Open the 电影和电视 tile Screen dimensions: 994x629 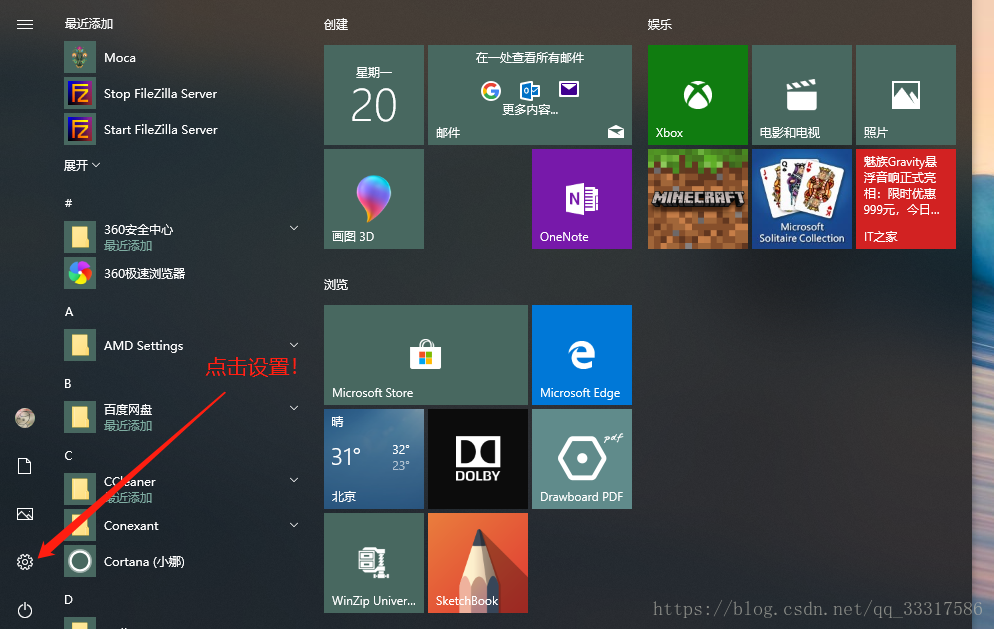[802, 95]
